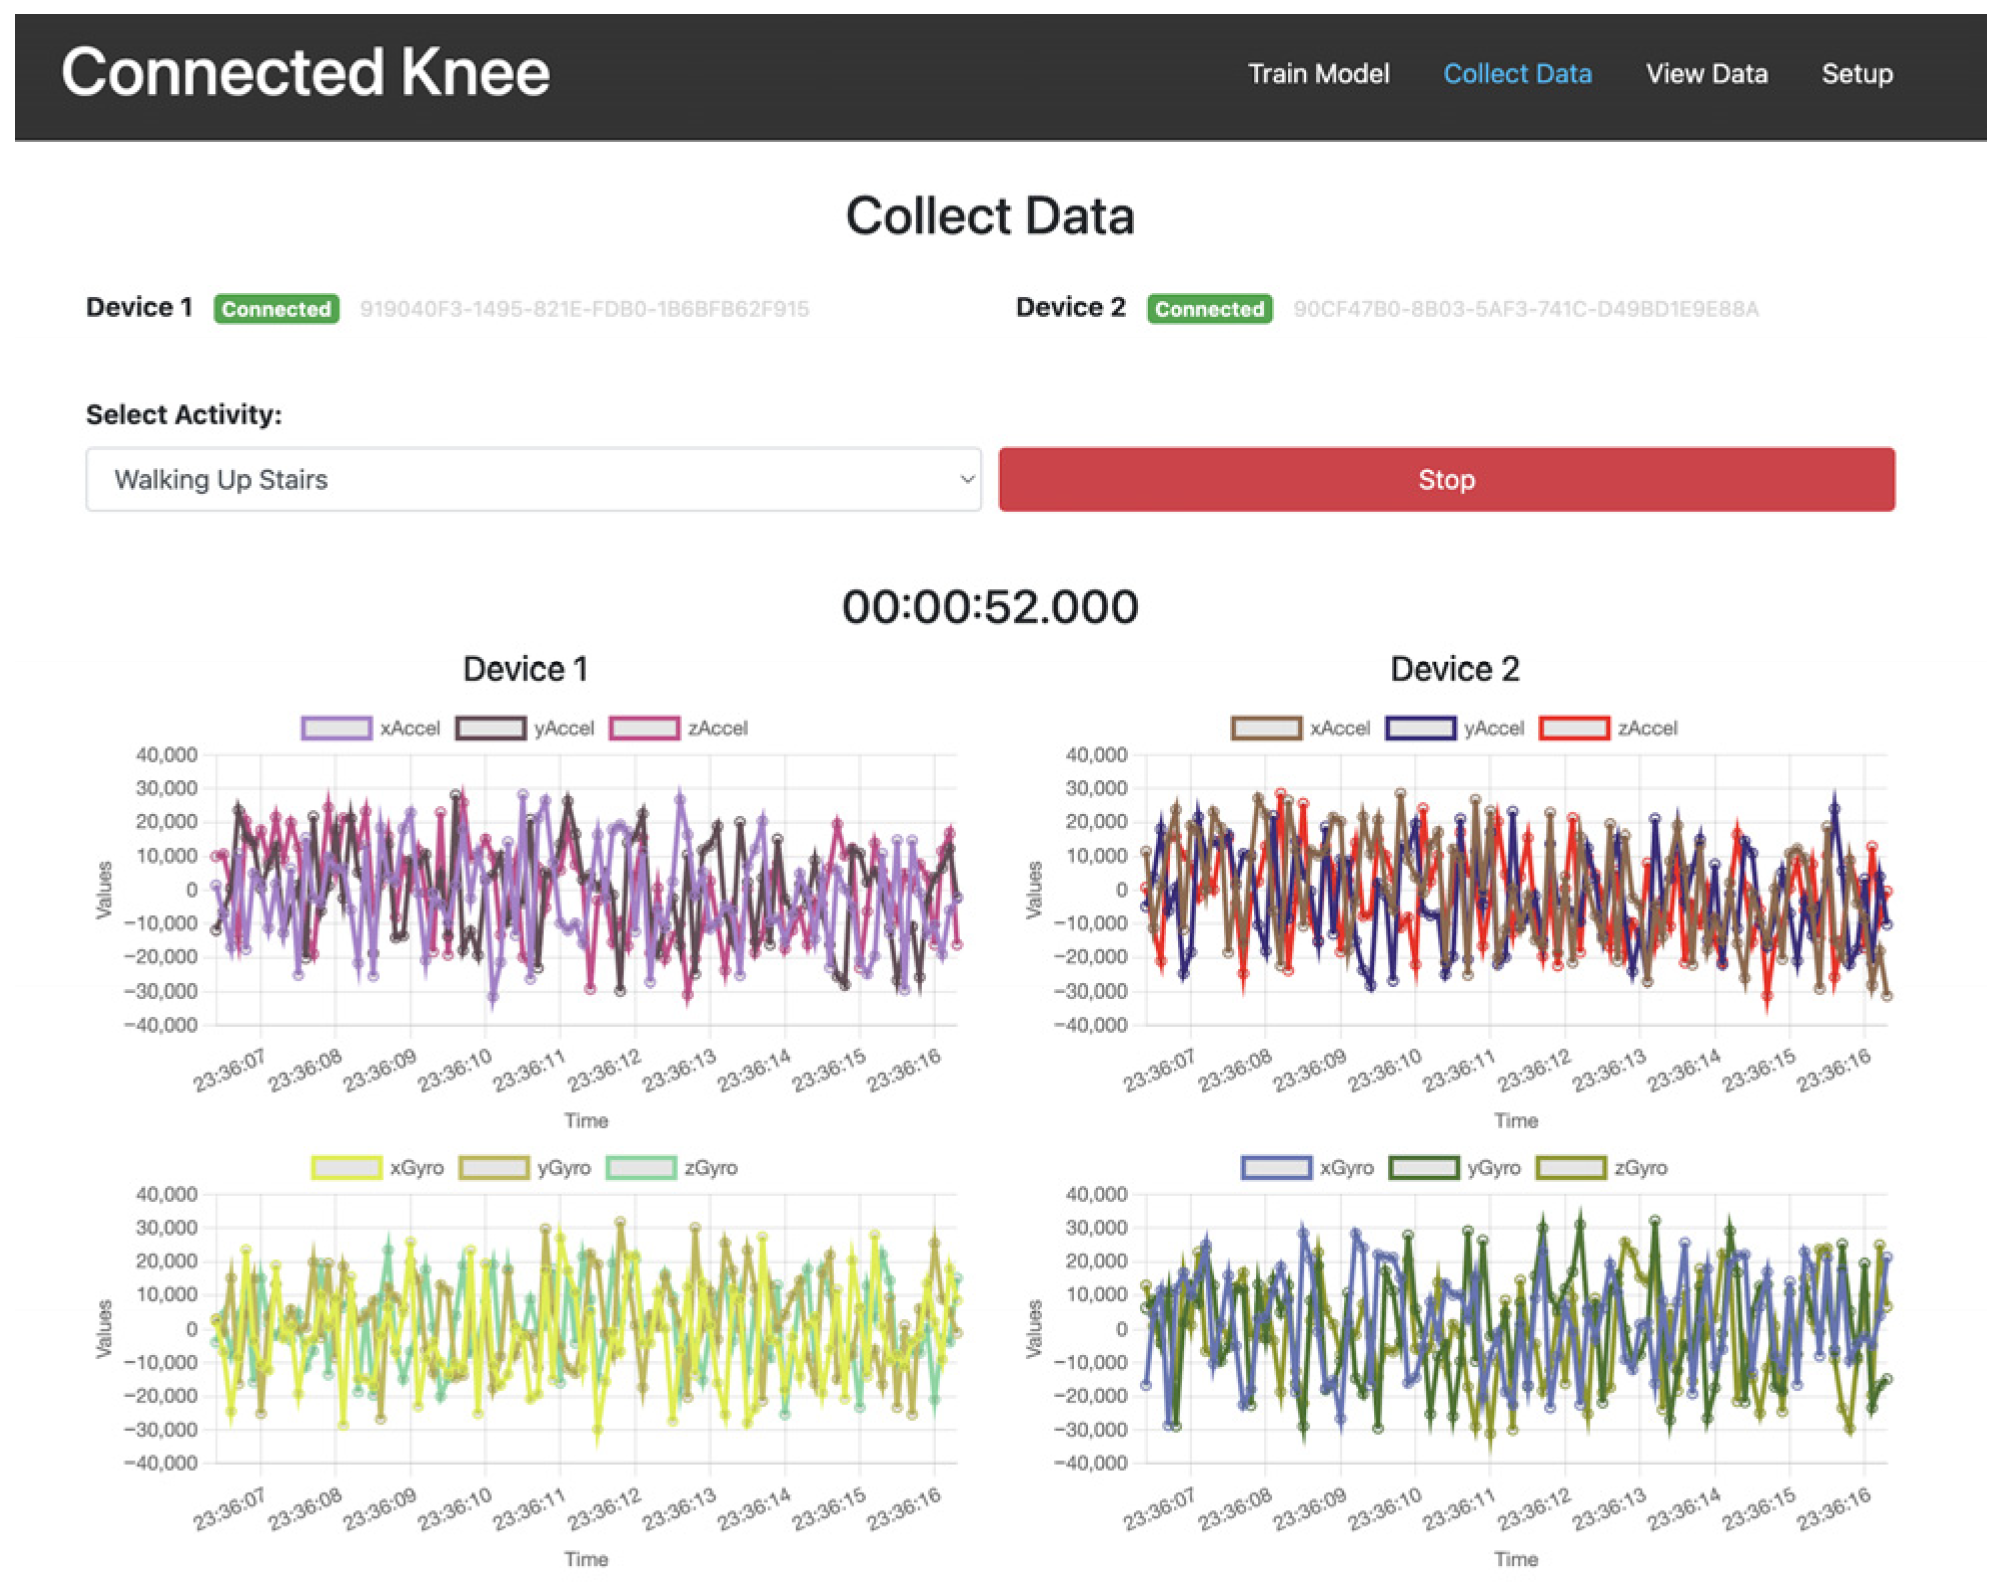Click the Connected Knee title link
This screenshot has height=1592, width=2005.
(305, 72)
